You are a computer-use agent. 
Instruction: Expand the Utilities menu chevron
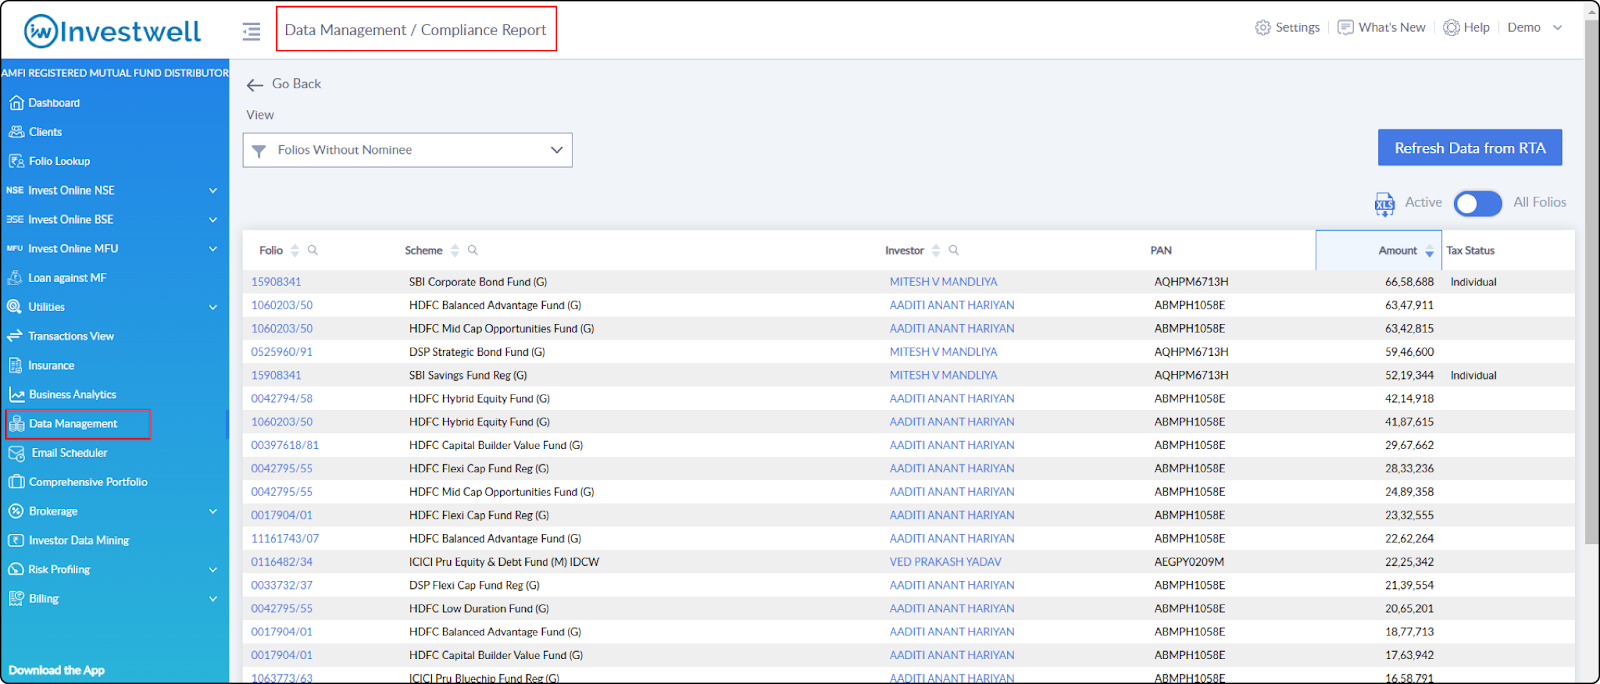pyautogui.click(x=213, y=308)
